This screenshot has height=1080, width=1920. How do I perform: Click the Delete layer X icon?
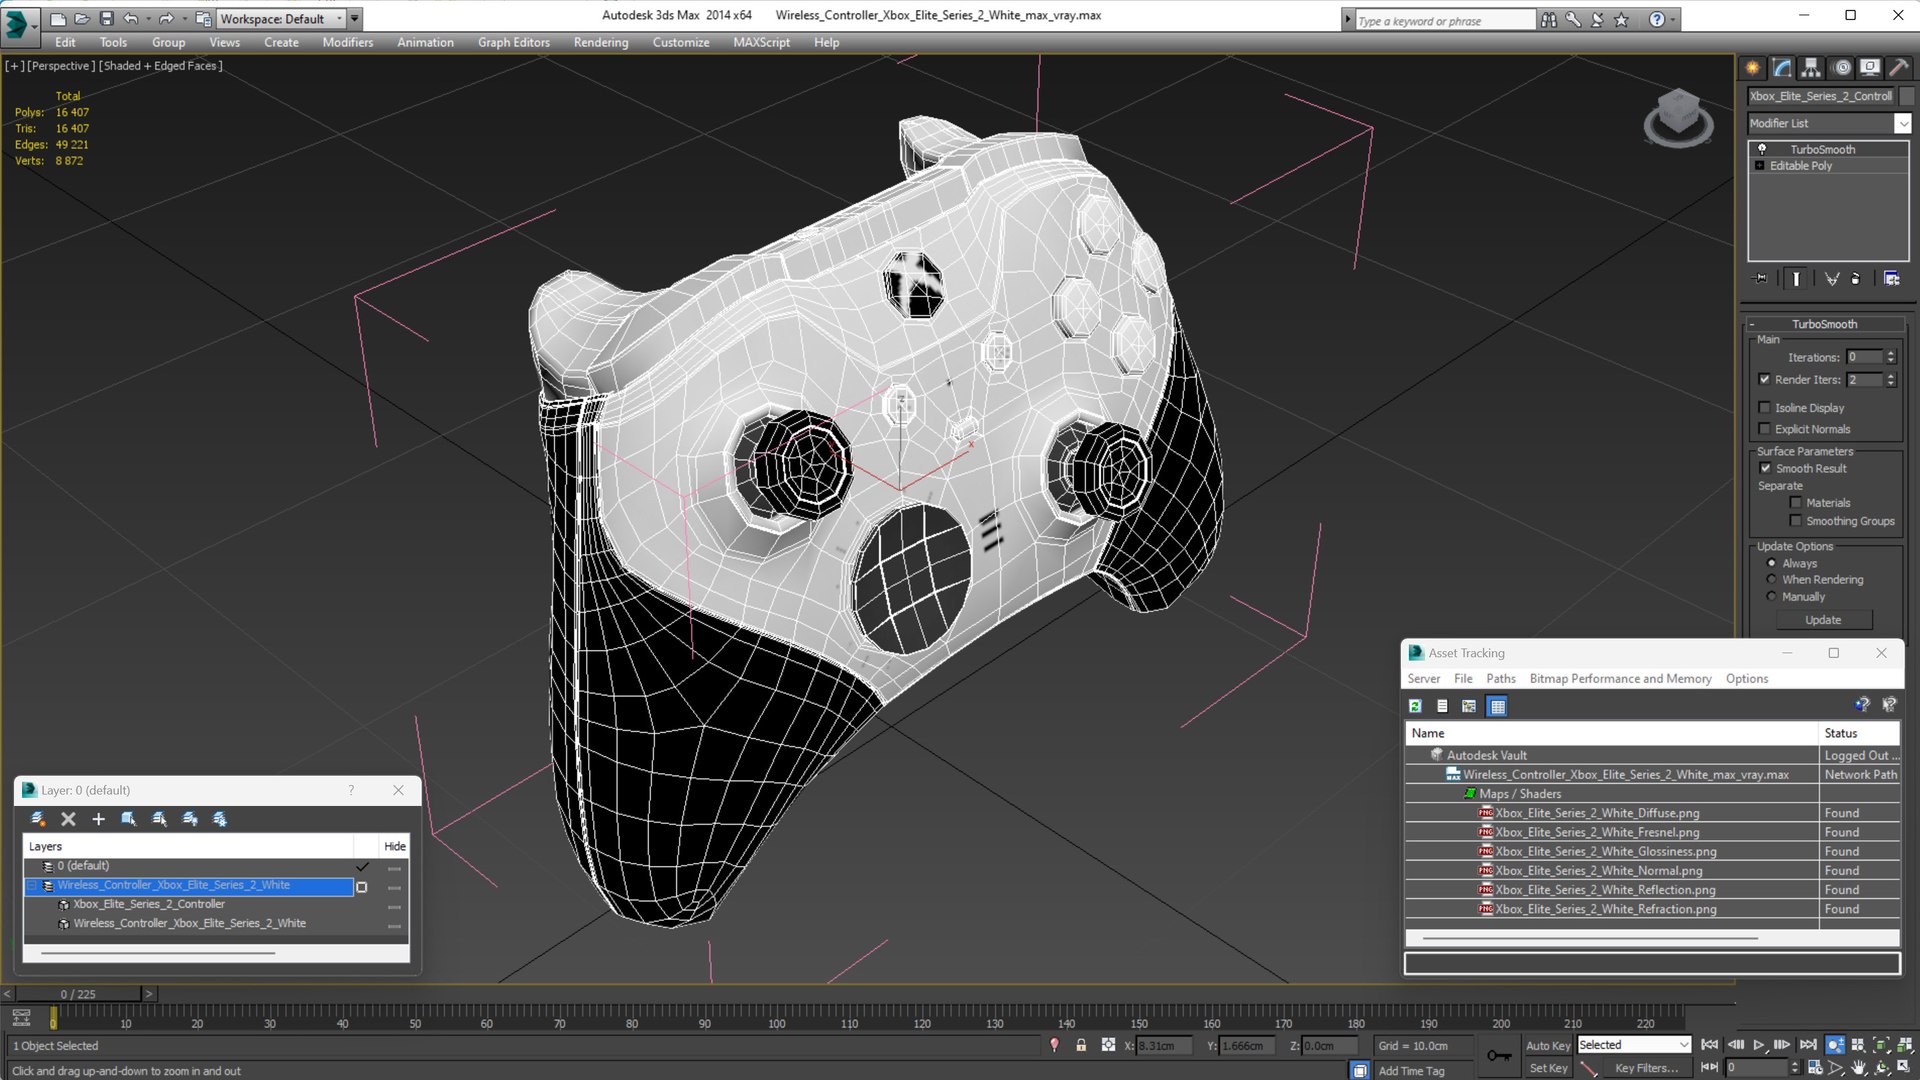[68, 819]
